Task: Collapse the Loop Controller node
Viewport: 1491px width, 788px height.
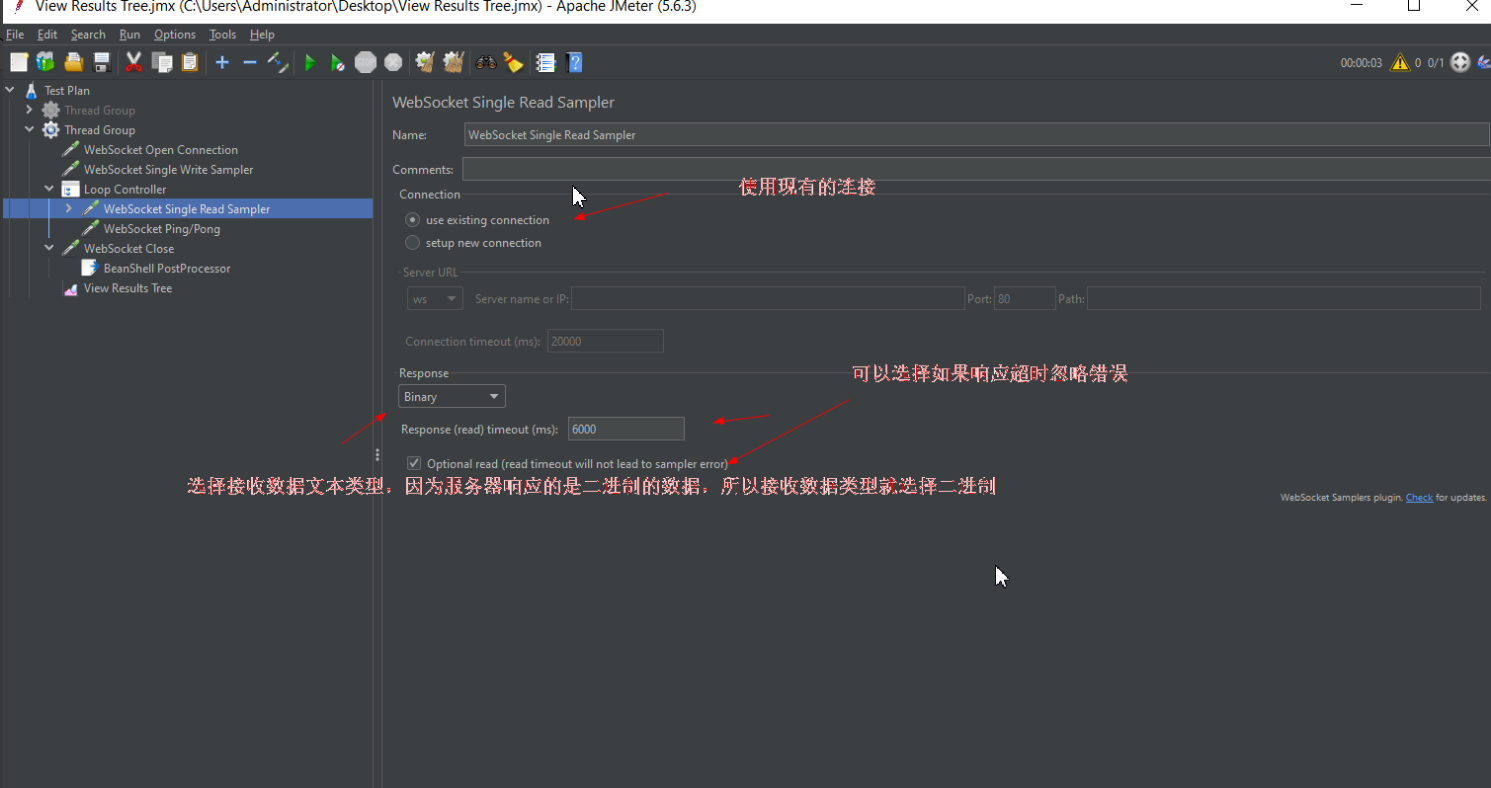Action: coord(49,189)
